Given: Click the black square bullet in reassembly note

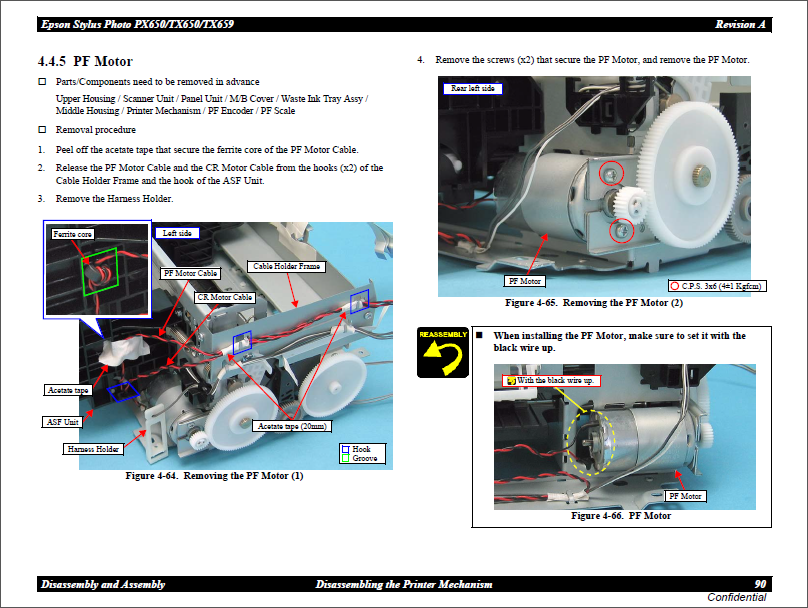Looking at the screenshot, I should pos(480,336).
